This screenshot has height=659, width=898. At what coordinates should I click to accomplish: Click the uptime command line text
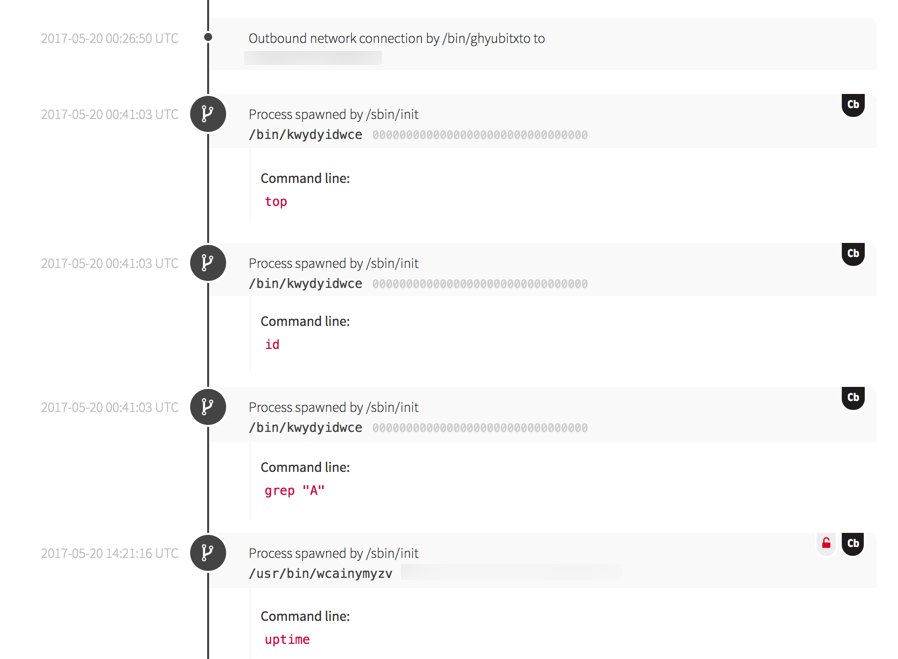287,640
